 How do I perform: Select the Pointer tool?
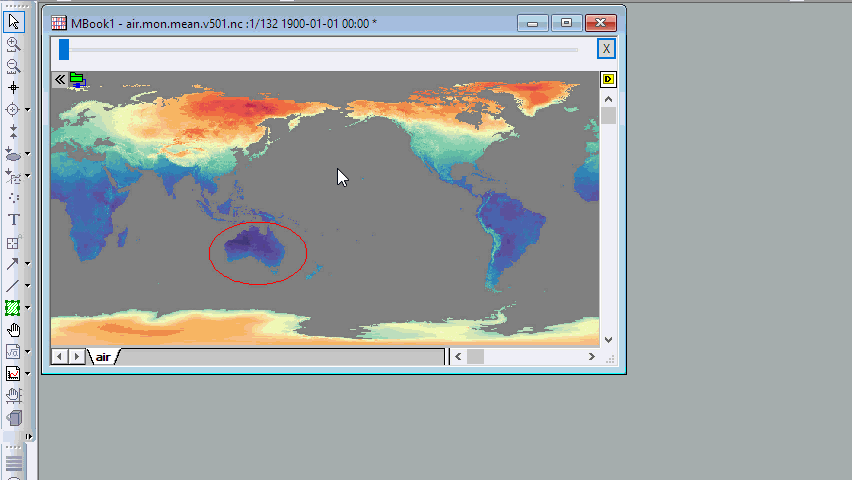[x=13, y=21]
